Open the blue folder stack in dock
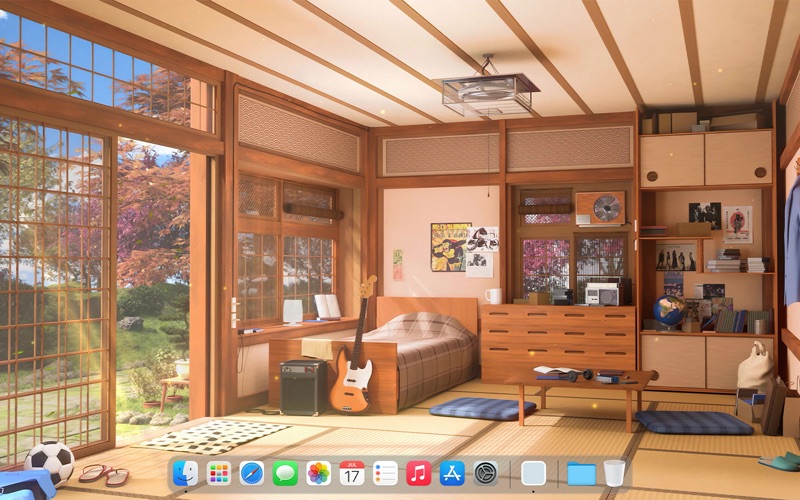 (581, 473)
